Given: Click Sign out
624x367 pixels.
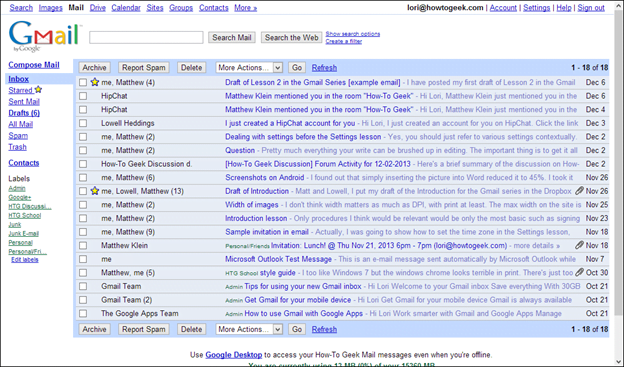Looking at the screenshot, I should pyautogui.click(x=591, y=8).
